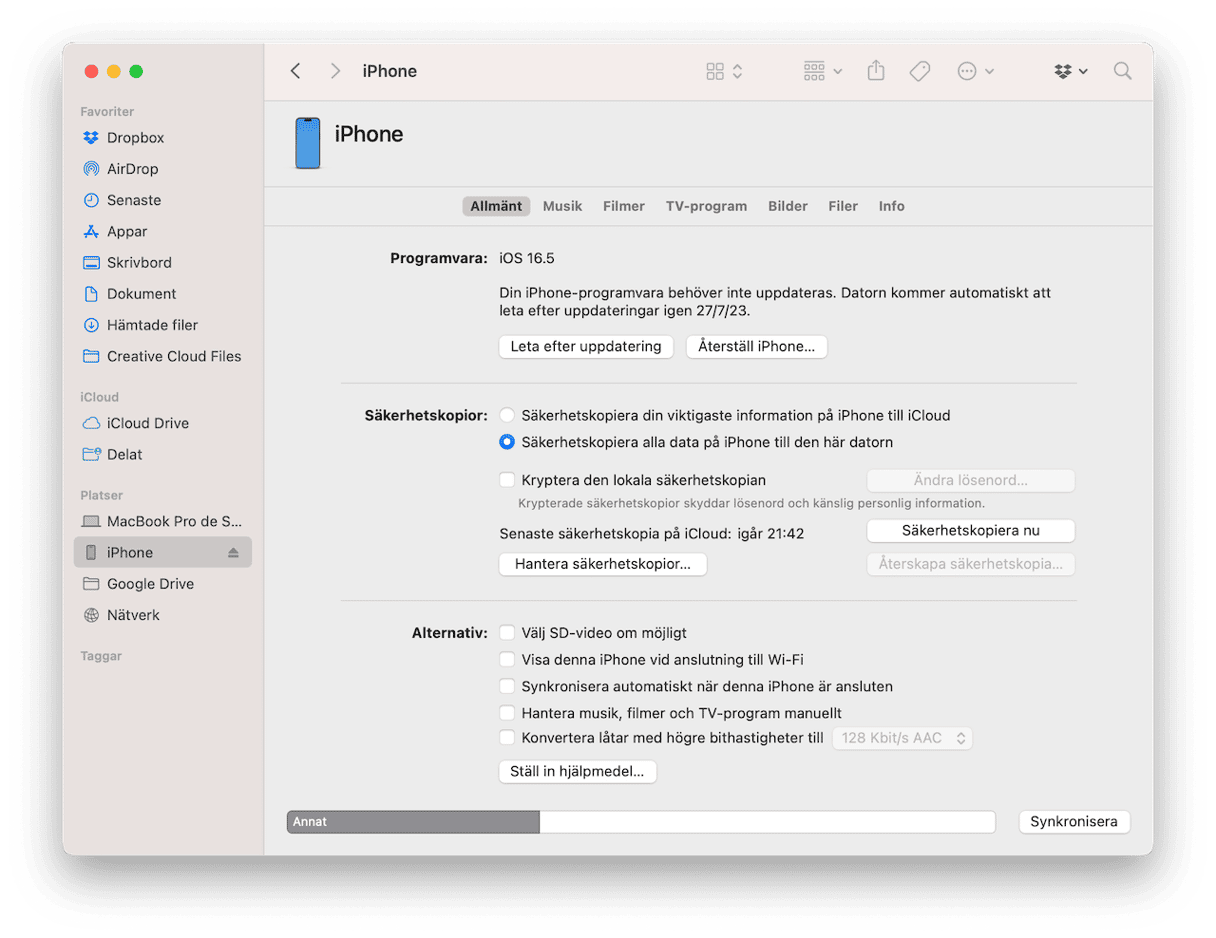Image resolution: width=1216 pixels, height=938 pixels.
Task: Open the more actions ellipsis menu
Action: point(975,71)
